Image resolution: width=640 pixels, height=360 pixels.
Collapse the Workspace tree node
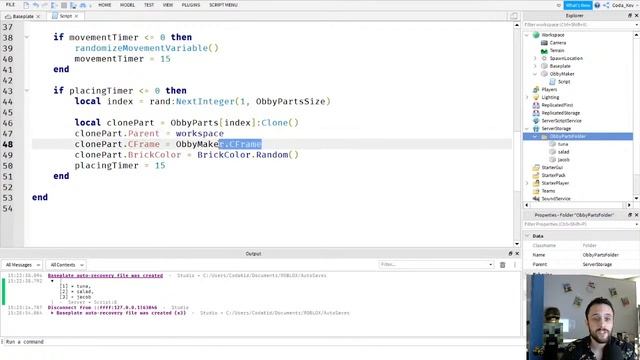pyautogui.click(x=527, y=35)
